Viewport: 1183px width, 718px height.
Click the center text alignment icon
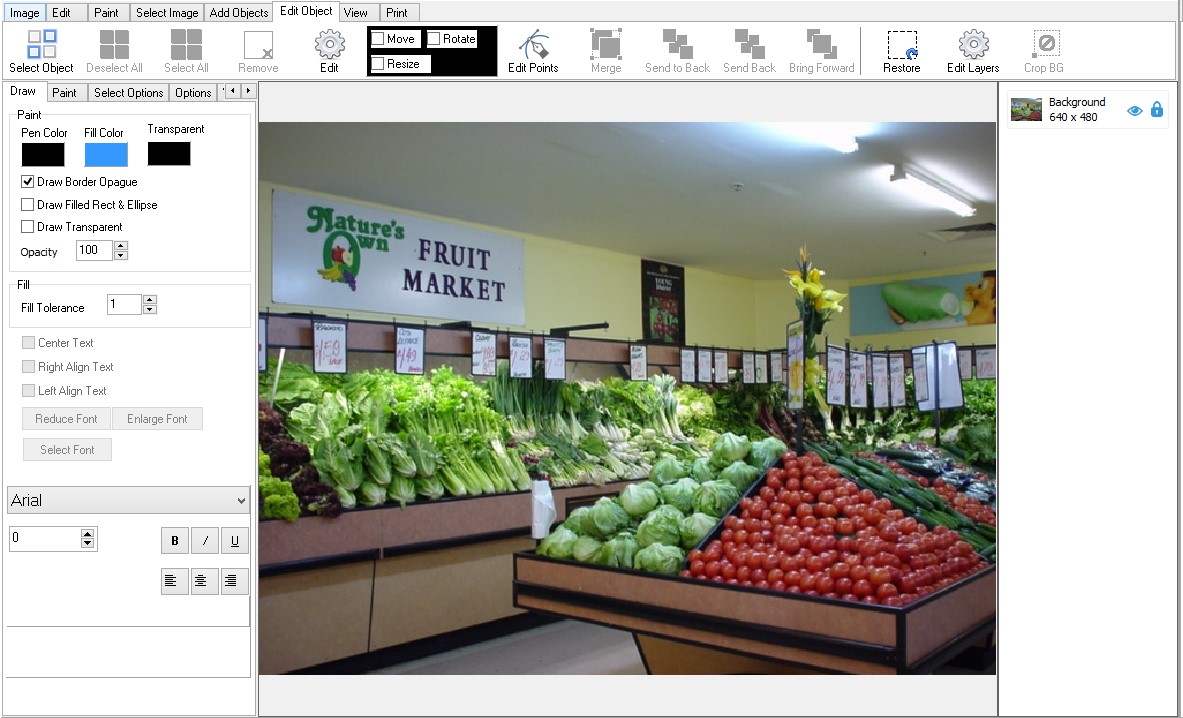(204, 580)
